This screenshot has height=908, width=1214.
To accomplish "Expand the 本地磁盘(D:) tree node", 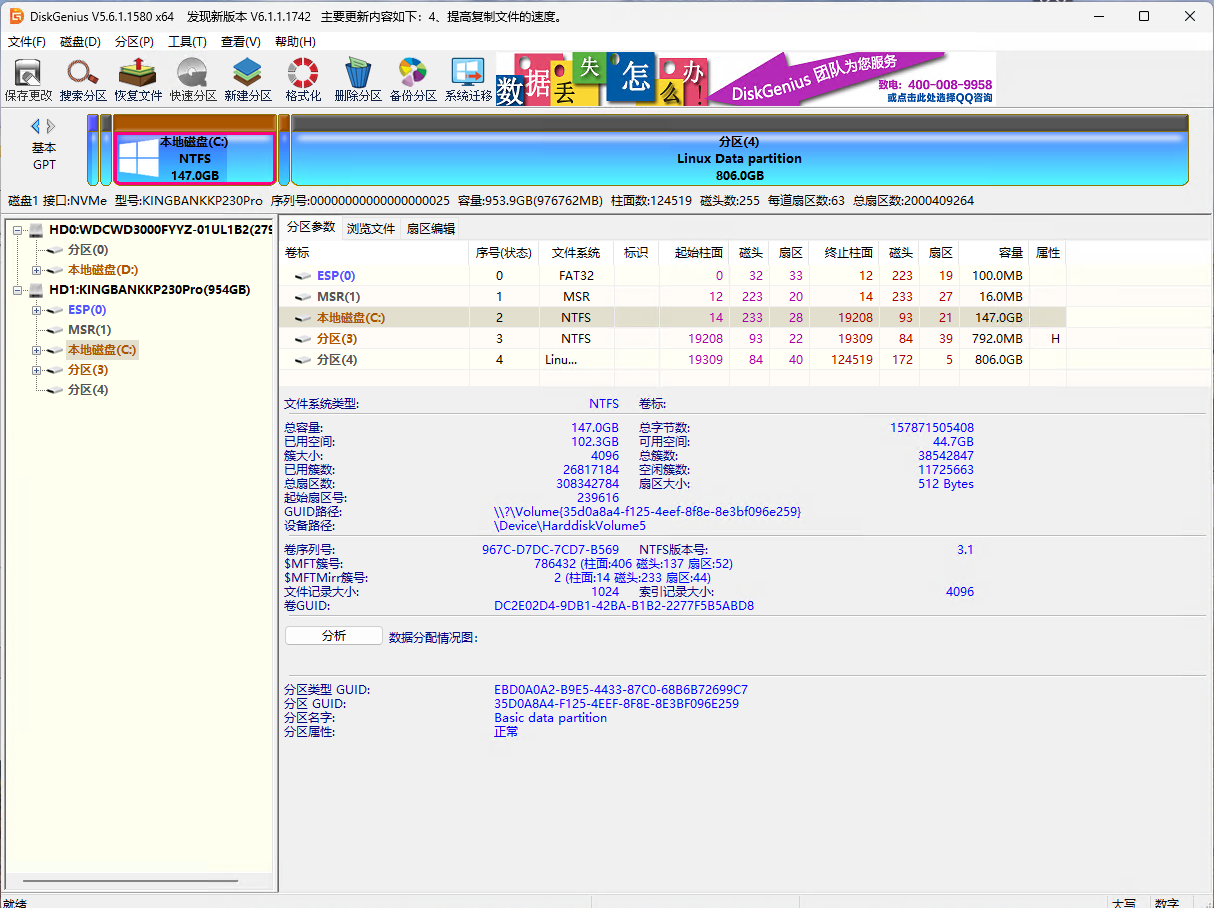I will 37,270.
